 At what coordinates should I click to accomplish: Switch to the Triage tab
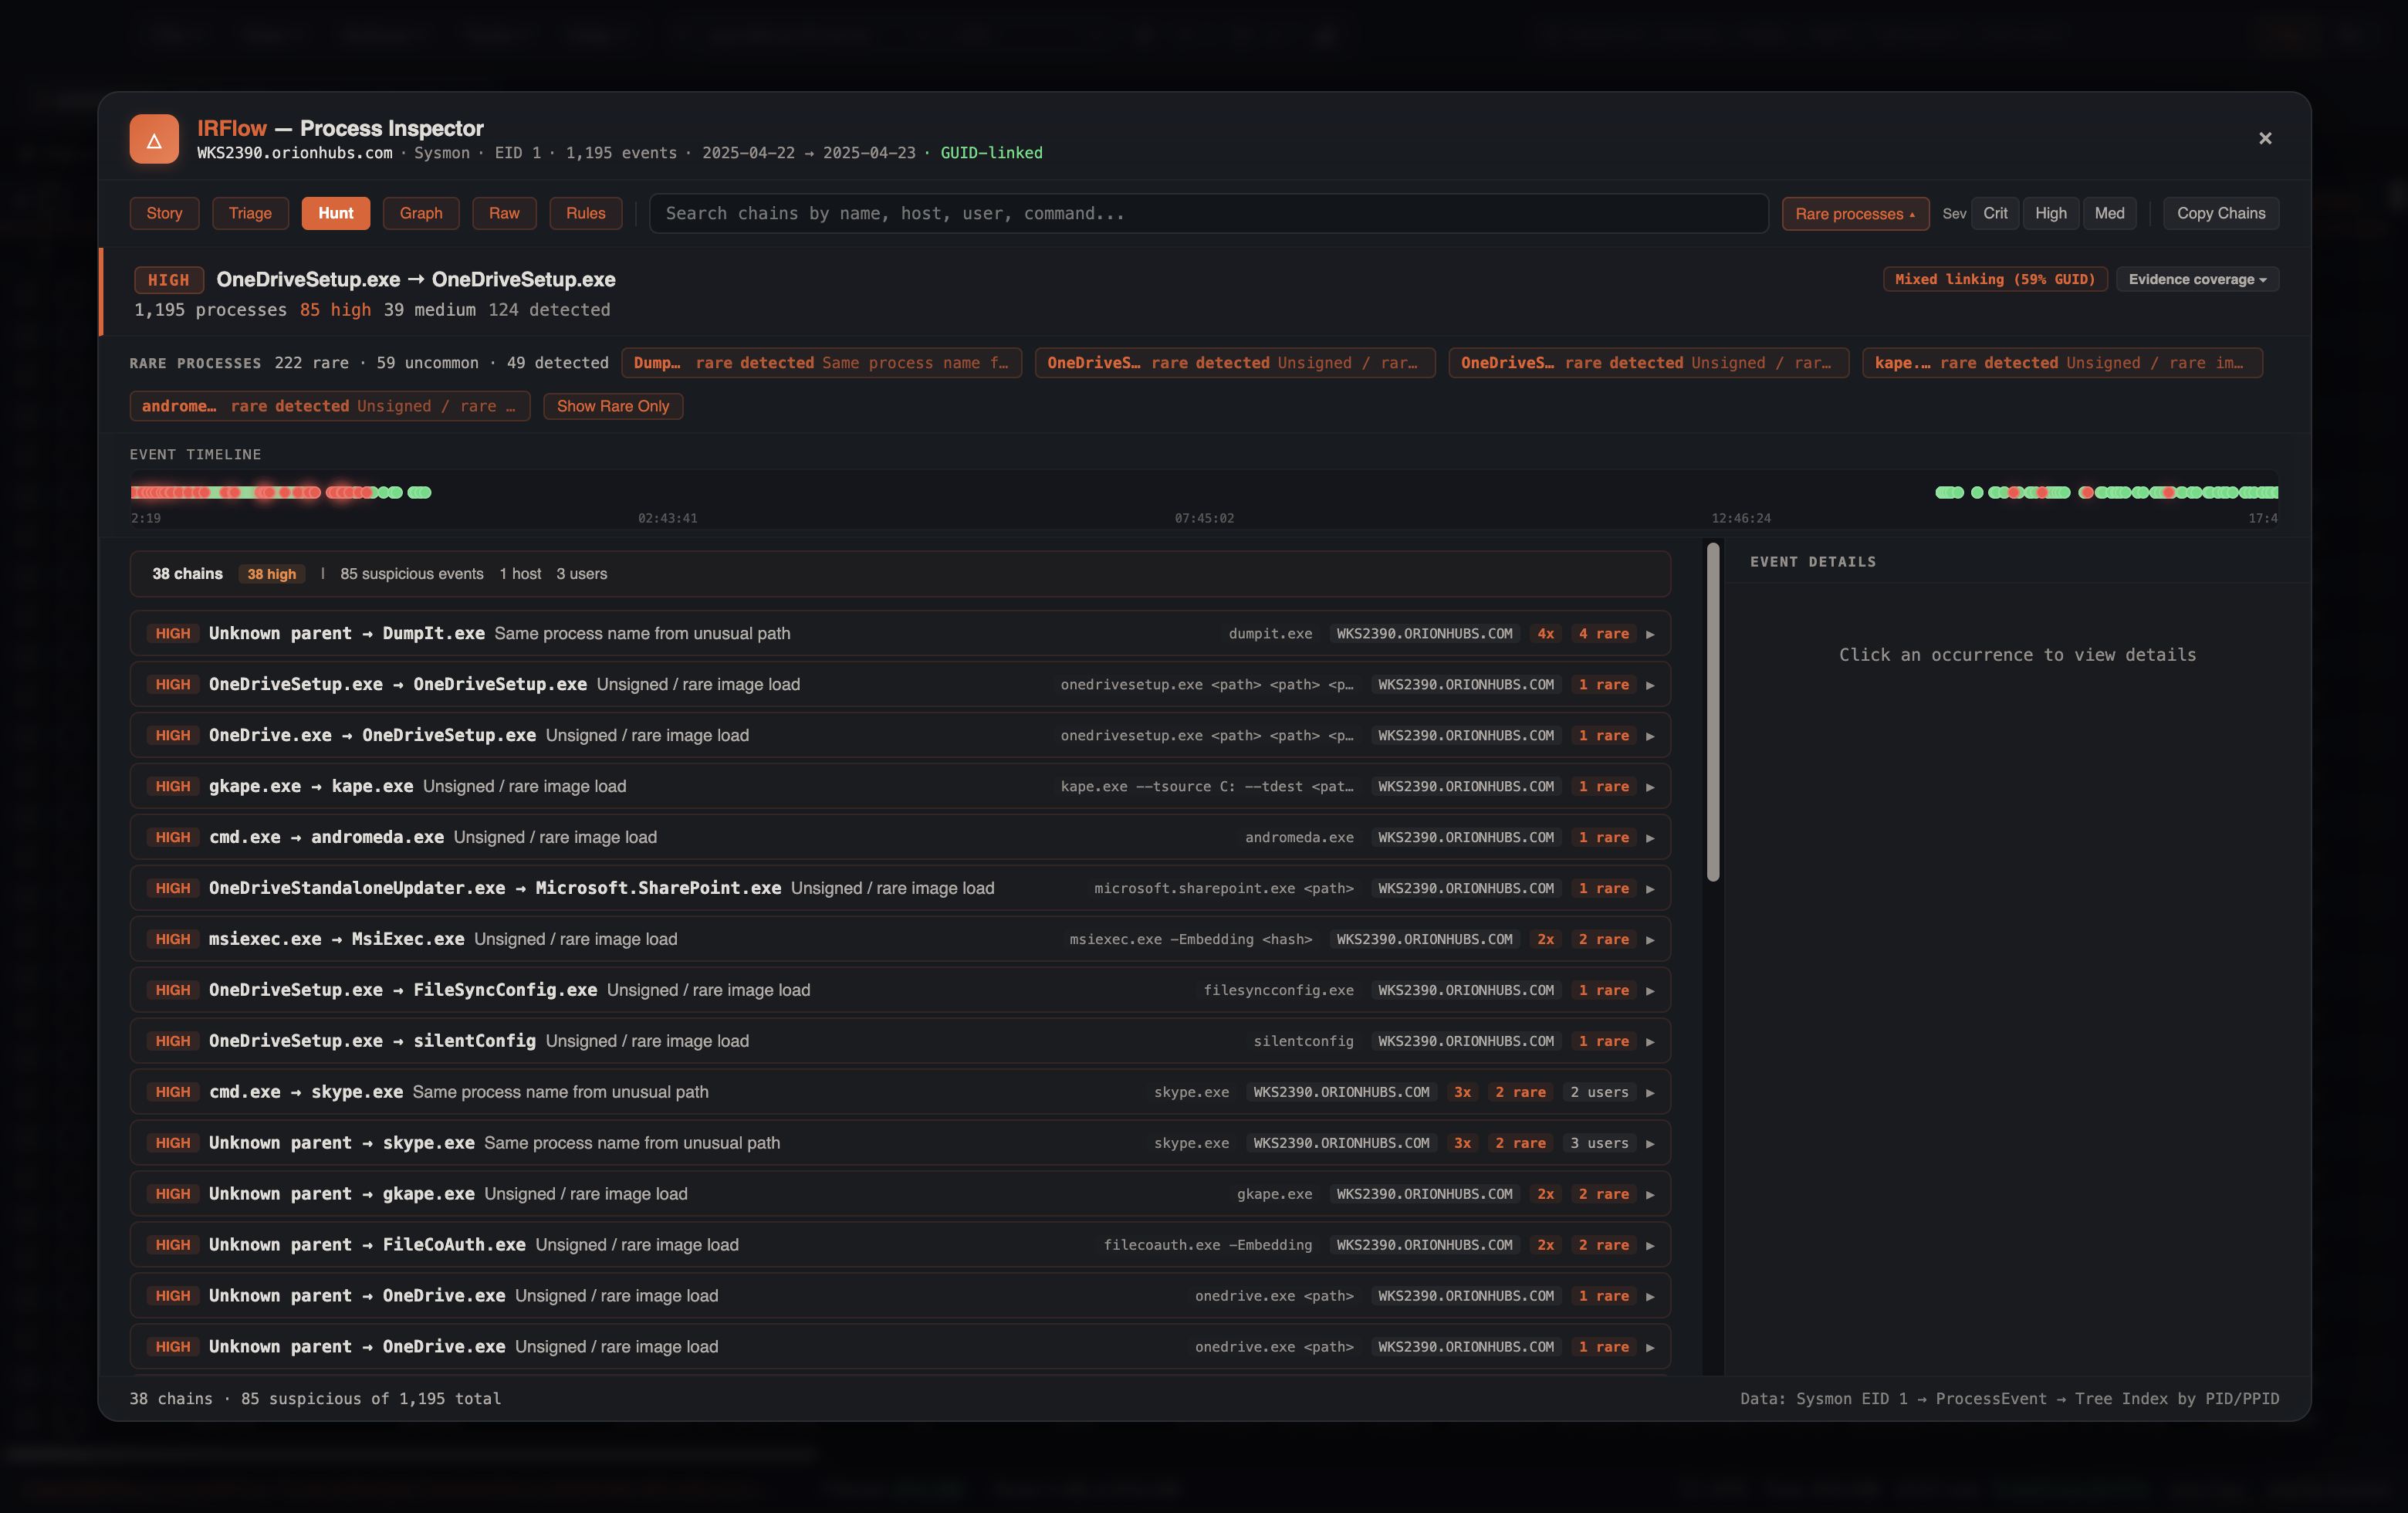(250, 213)
